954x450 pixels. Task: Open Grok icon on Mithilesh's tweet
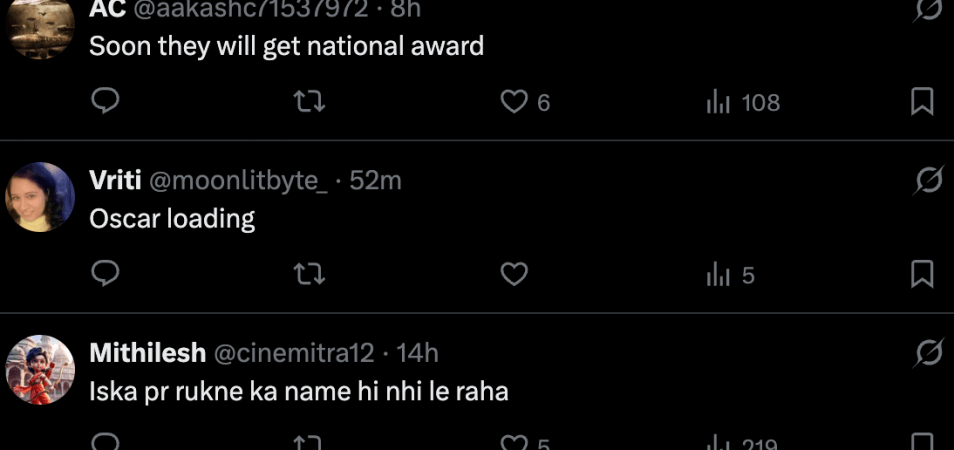928,353
